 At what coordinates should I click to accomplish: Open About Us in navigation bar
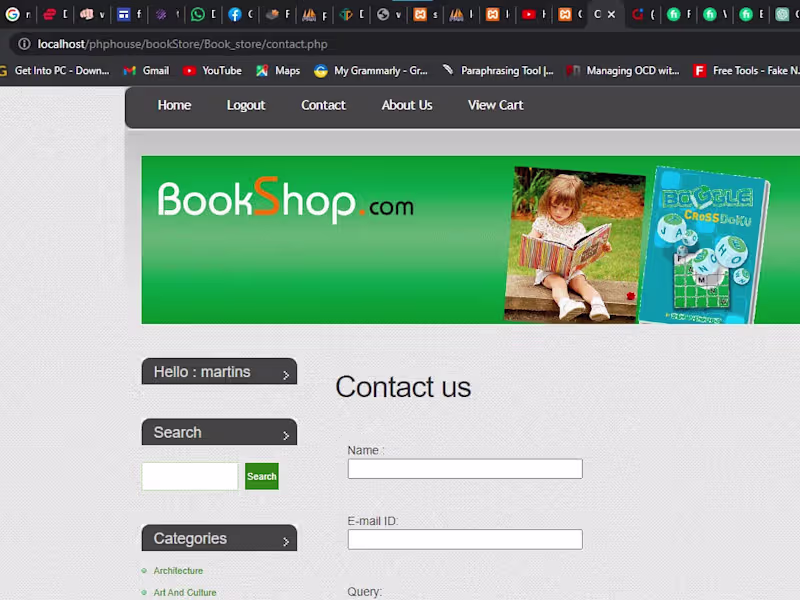coord(407,105)
